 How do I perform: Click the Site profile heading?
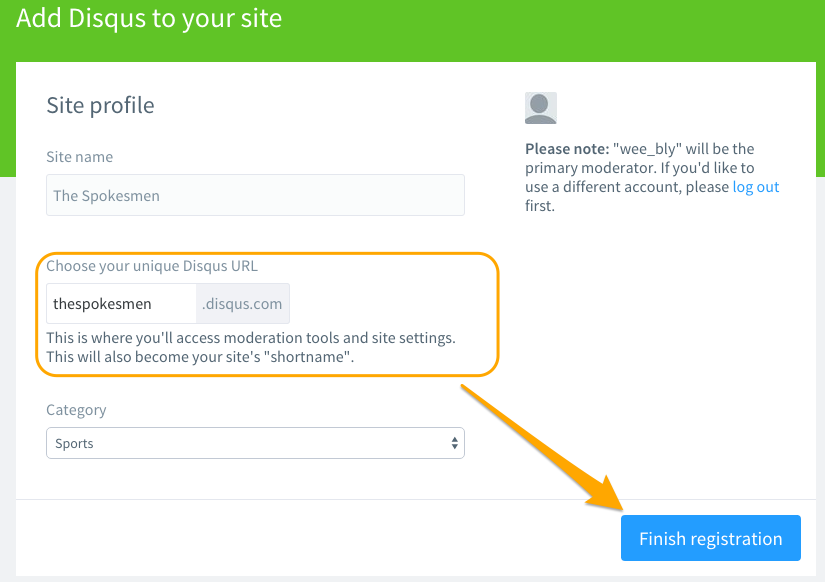(100, 105)
